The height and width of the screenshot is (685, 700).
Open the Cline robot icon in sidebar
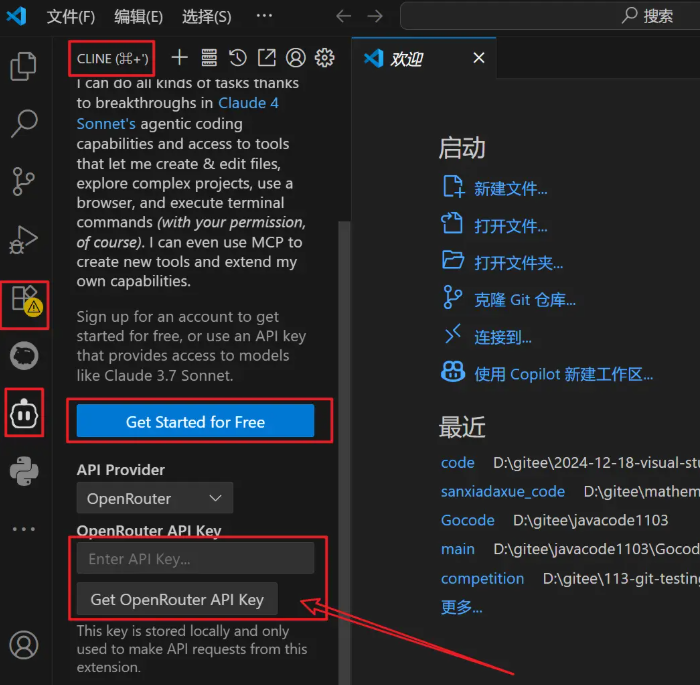[x=24, y=414]
